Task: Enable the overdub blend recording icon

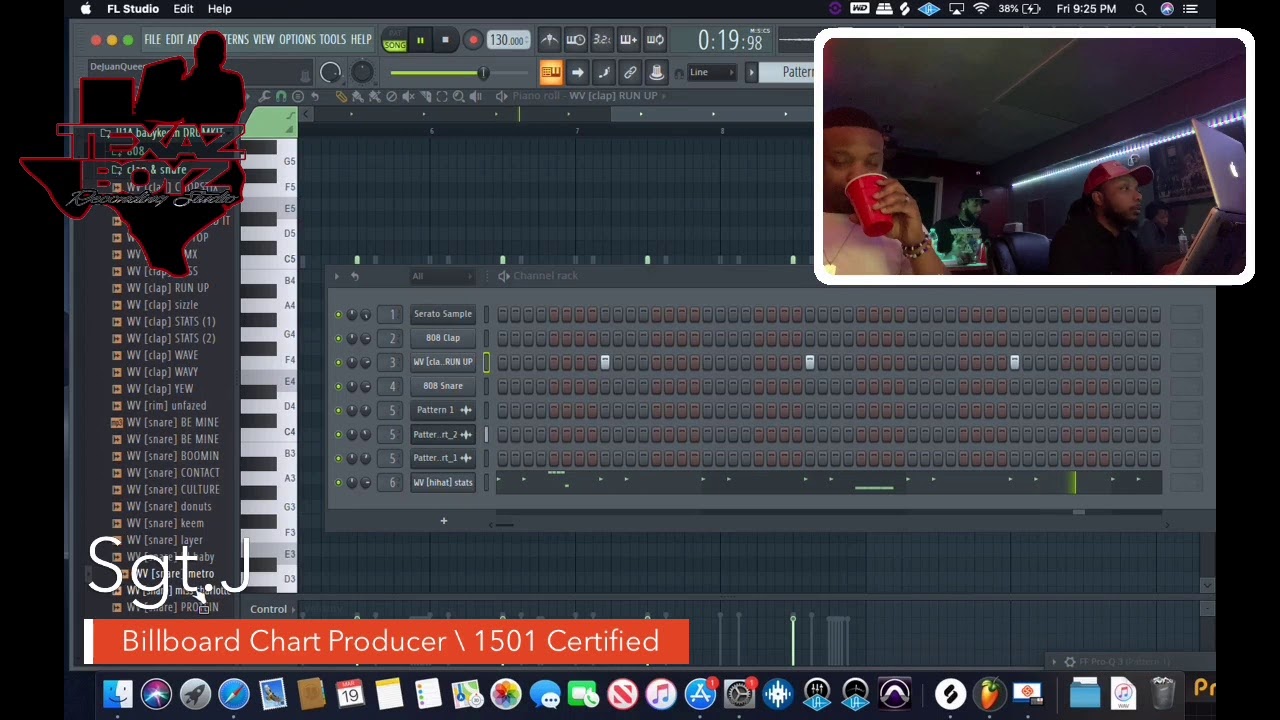Action: point(628,40)
